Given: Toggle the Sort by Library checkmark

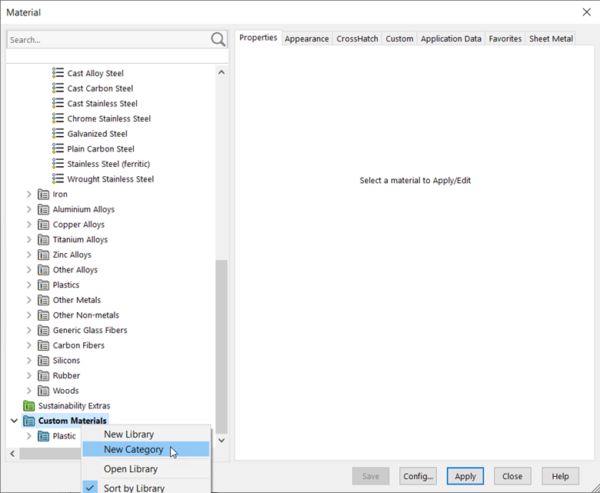Looking at the screenshot, I should pyautogui.click(x=90, y=488).
